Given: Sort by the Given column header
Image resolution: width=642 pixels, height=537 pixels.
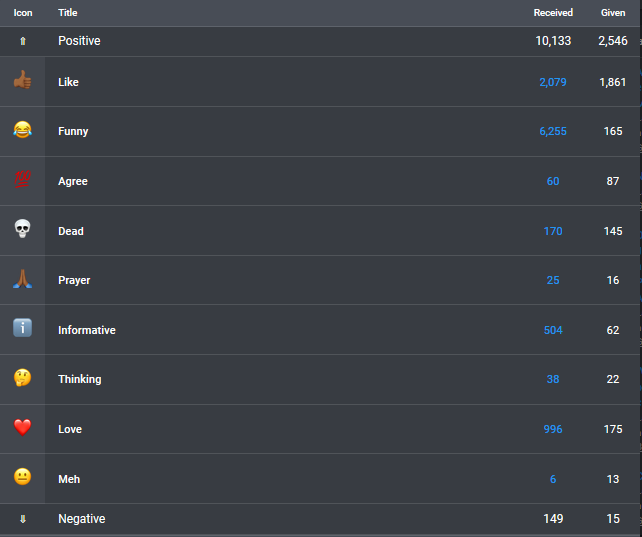Looking at the screenshot, I should click(x=613, y=13).
